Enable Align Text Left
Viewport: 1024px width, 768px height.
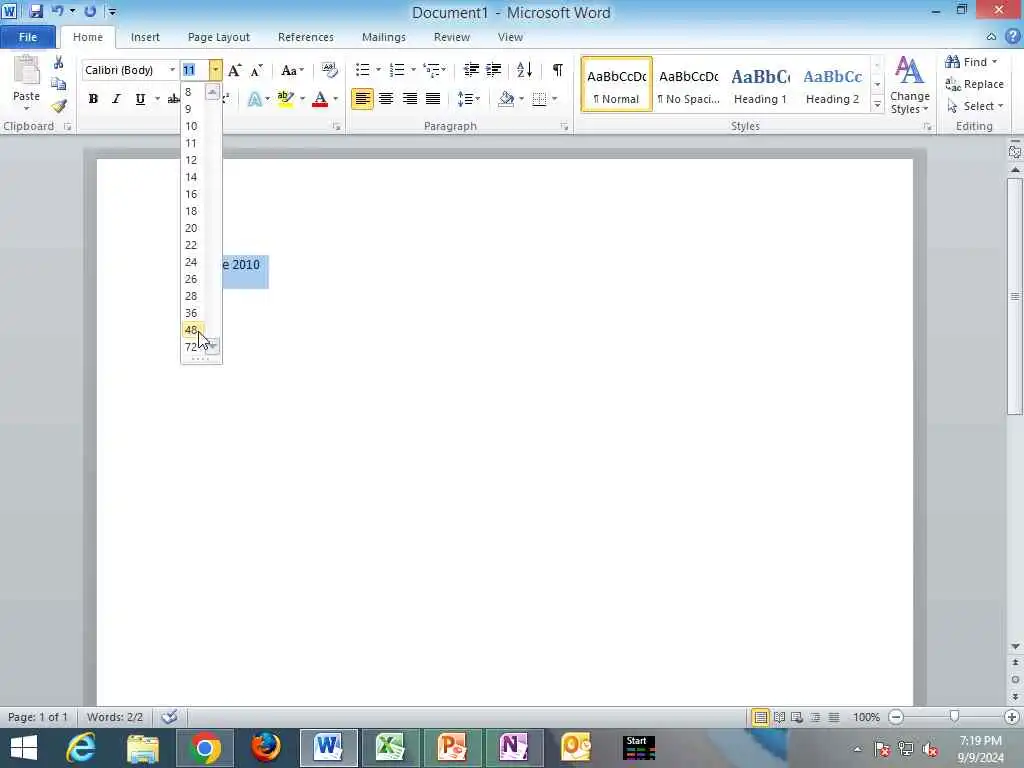[362, 99]
